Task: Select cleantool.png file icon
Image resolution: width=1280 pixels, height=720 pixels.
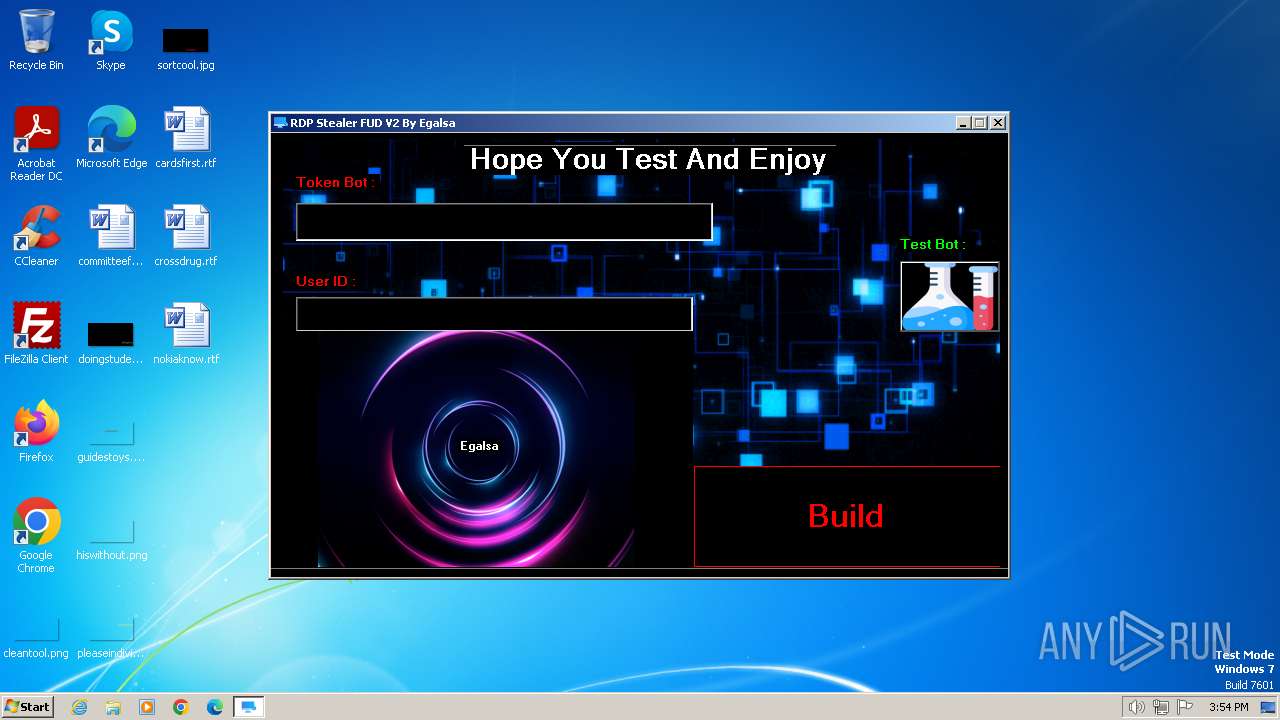Action: (x=36, y=636)
